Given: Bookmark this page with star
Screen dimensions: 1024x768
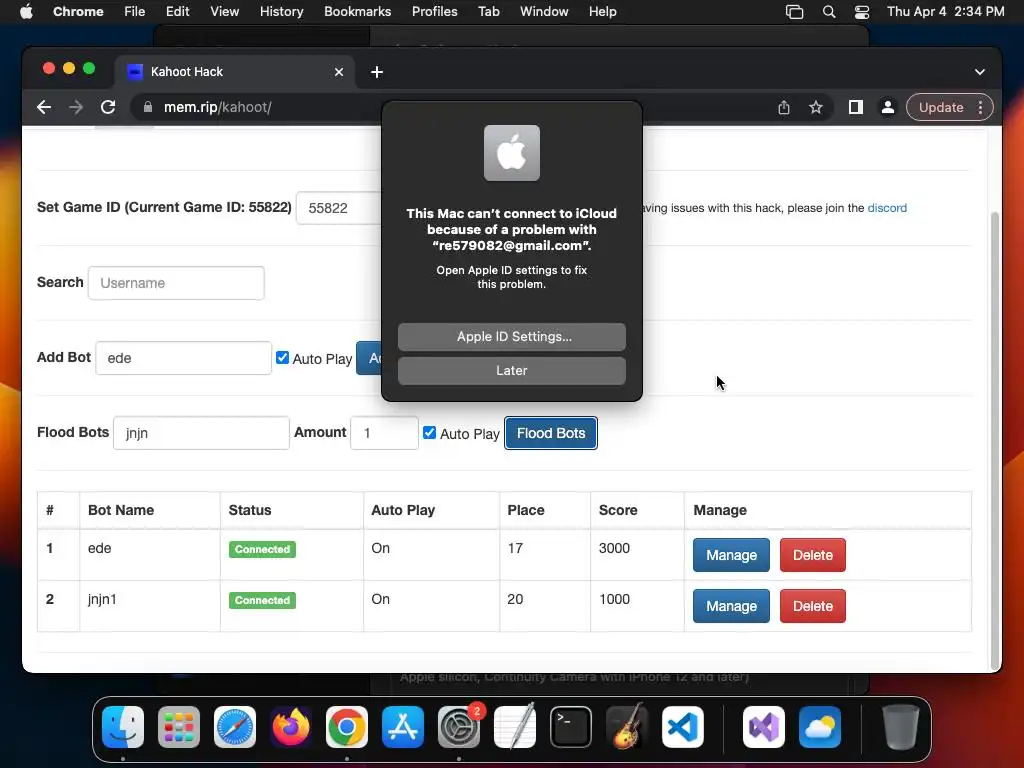Looking at the screenshot, I should pyautogui.click(x=816, y=107).
